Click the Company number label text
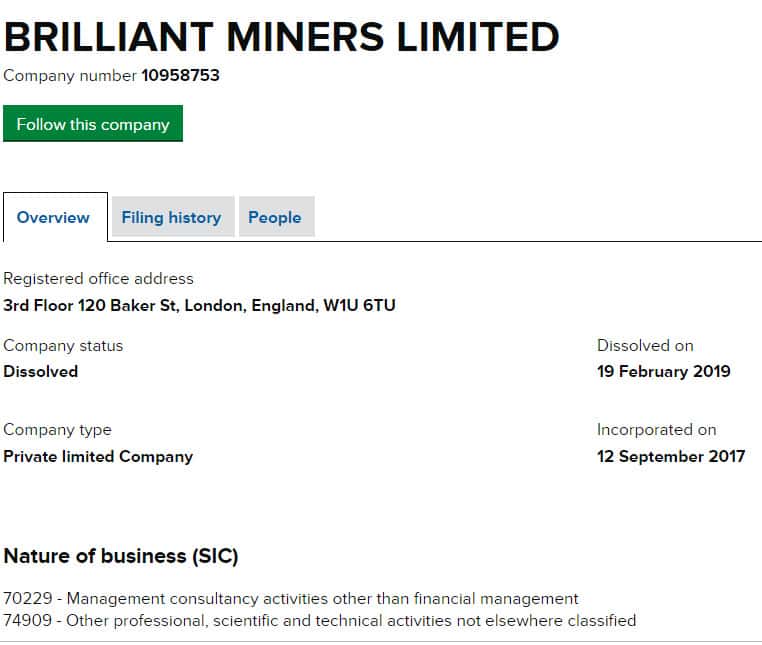 (70, 75)
